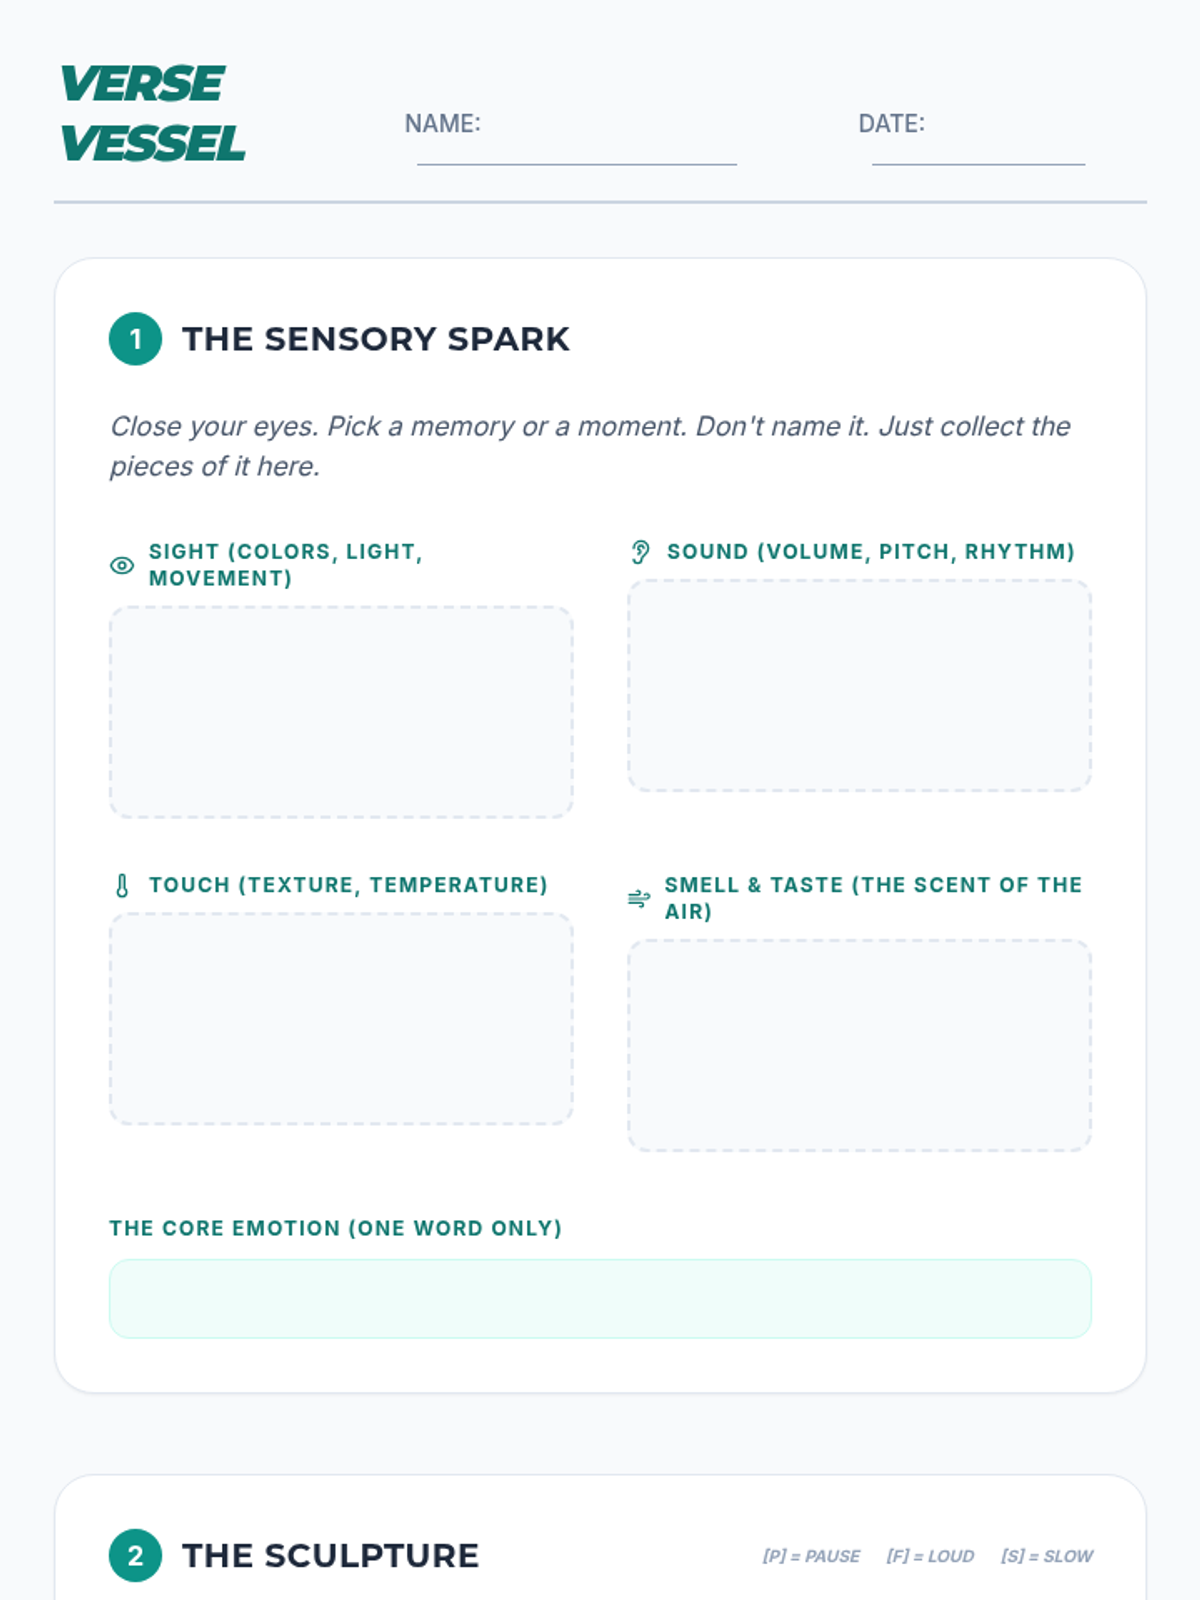
Task: Click the ear icon beside Sound label
Action: (640, 552)
